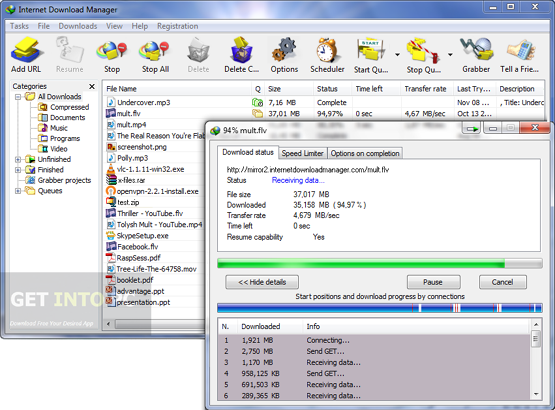Viewport: 555px width, 410px height.
Task: Select the Compressed category folder
Action: (x=64, y=107)
